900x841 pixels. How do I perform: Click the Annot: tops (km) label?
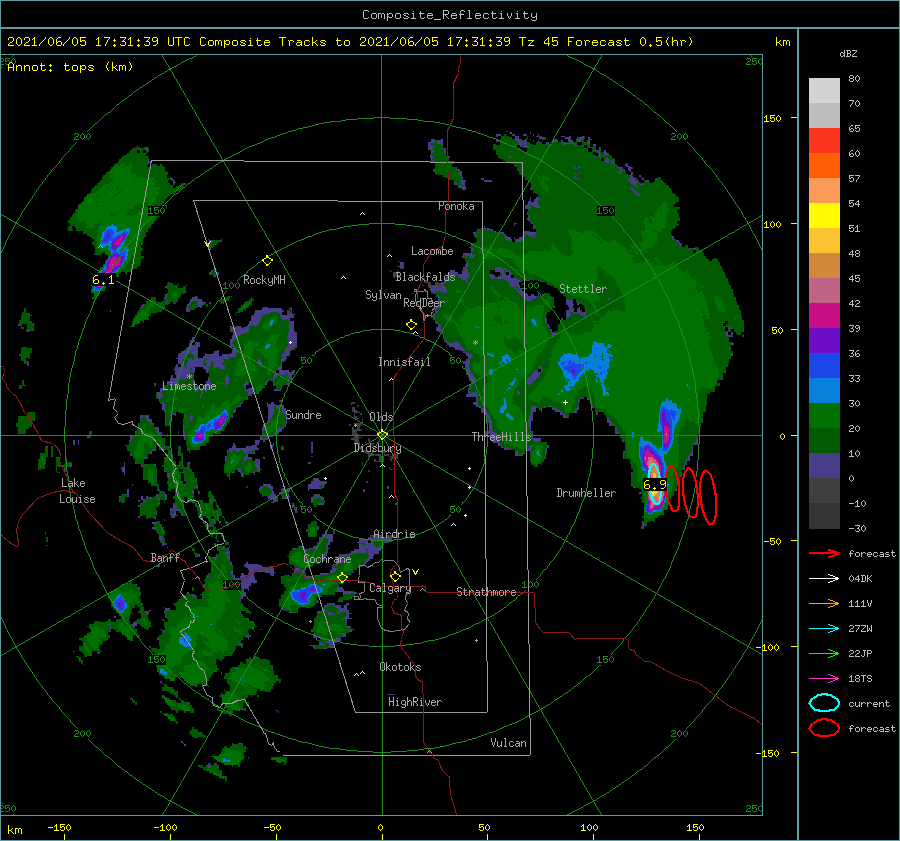pyautogui.click(x=70, y=67)
